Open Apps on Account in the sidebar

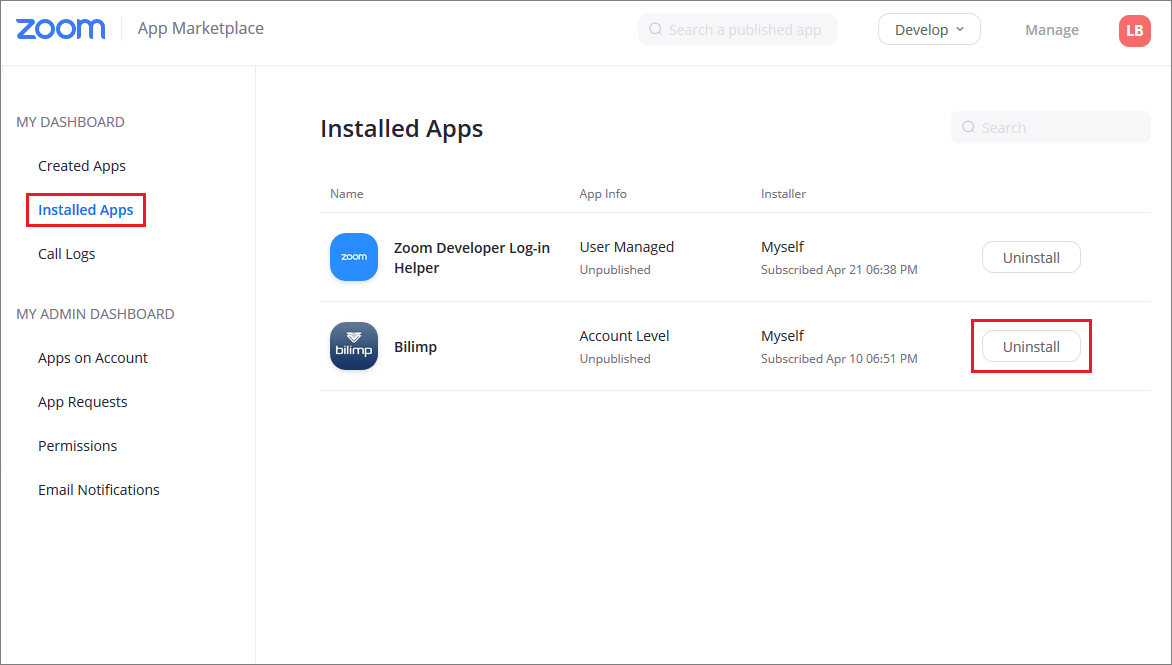(x=93, y=358)
